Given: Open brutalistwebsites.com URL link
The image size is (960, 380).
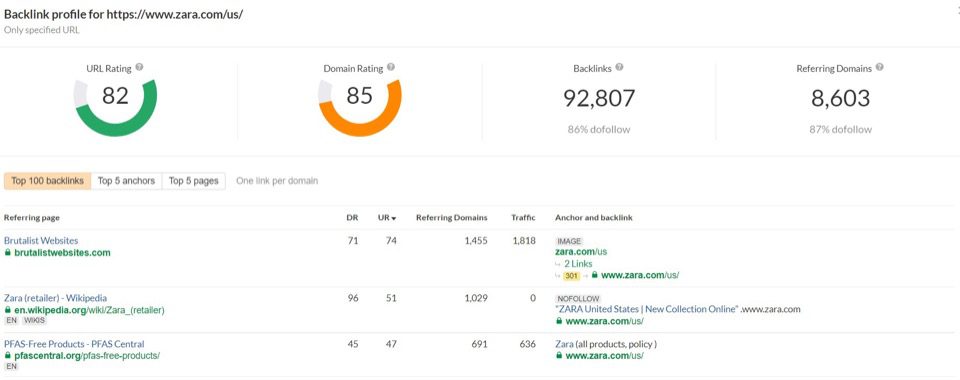Looking at the screenshot, I should pos(62,253).
